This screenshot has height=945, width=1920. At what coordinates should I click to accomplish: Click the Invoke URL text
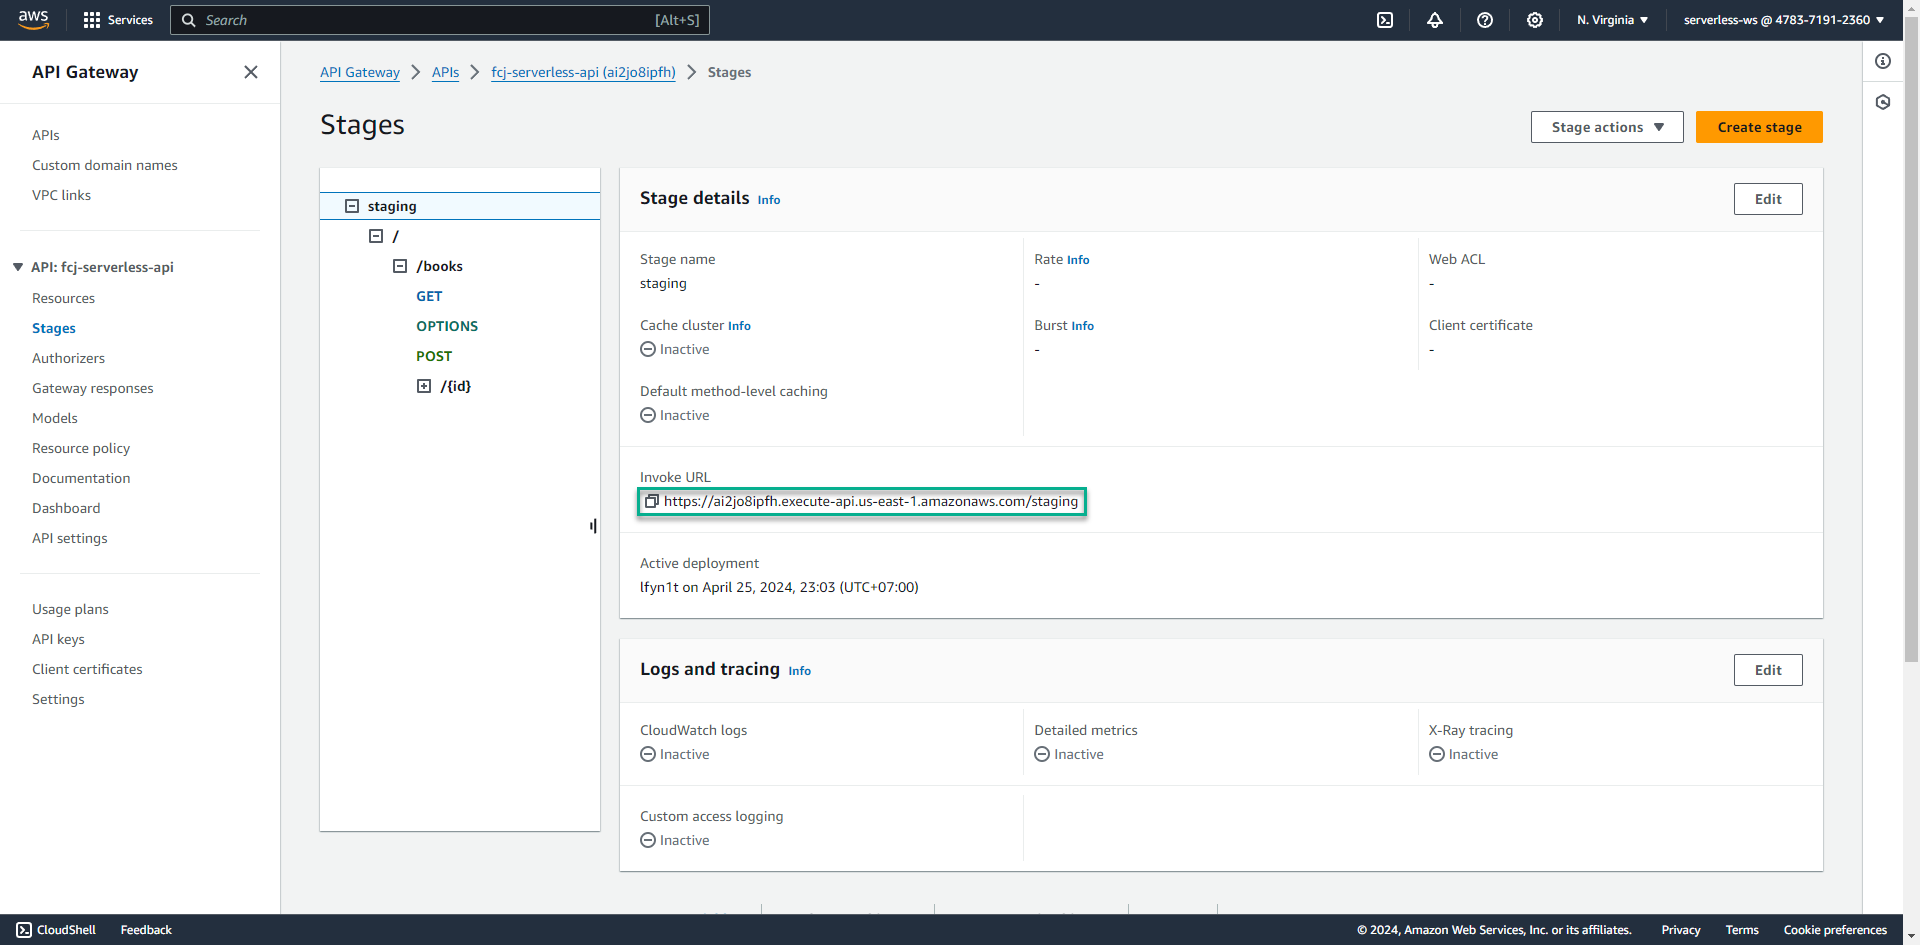[871, 501]
